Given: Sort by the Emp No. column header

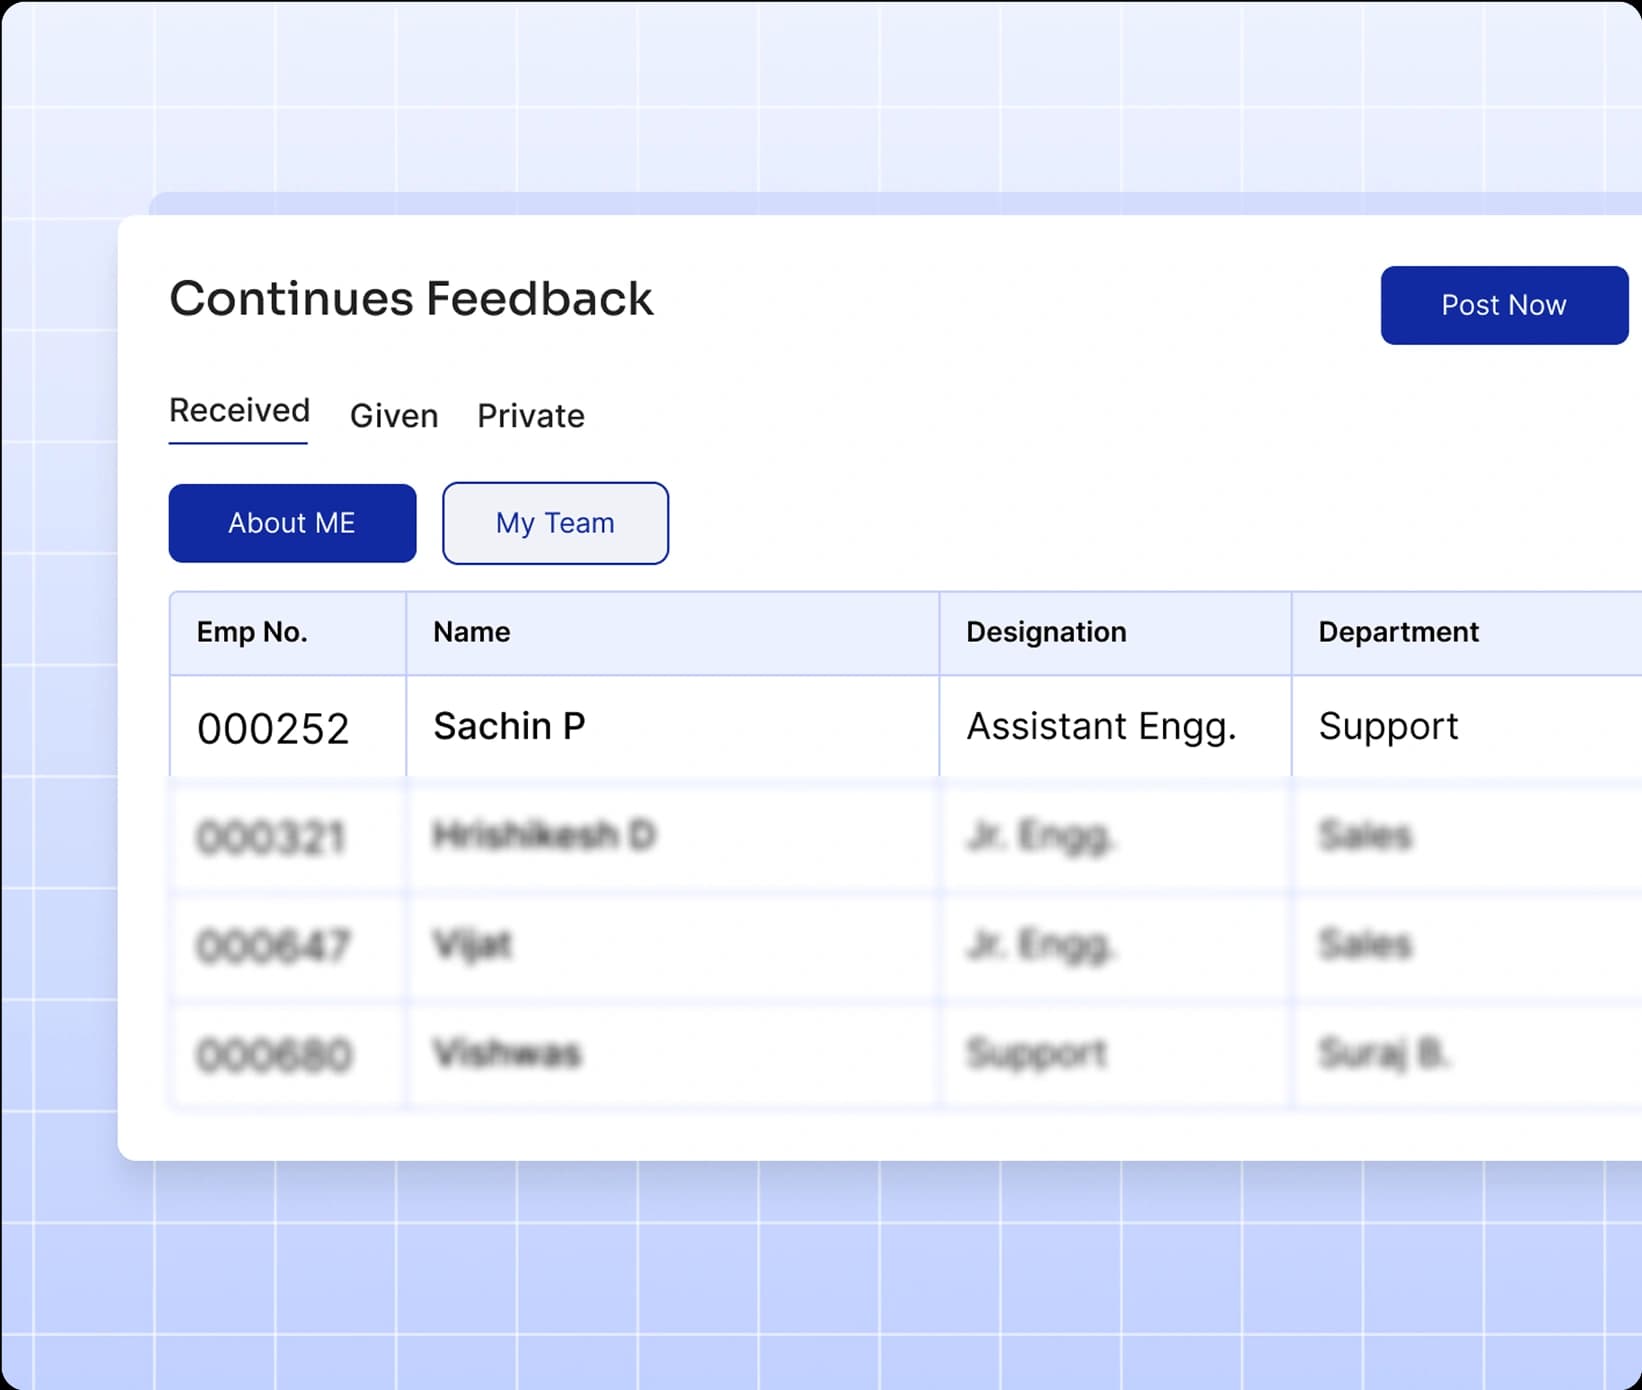Looking at the screenshot, I should [250, 631].
